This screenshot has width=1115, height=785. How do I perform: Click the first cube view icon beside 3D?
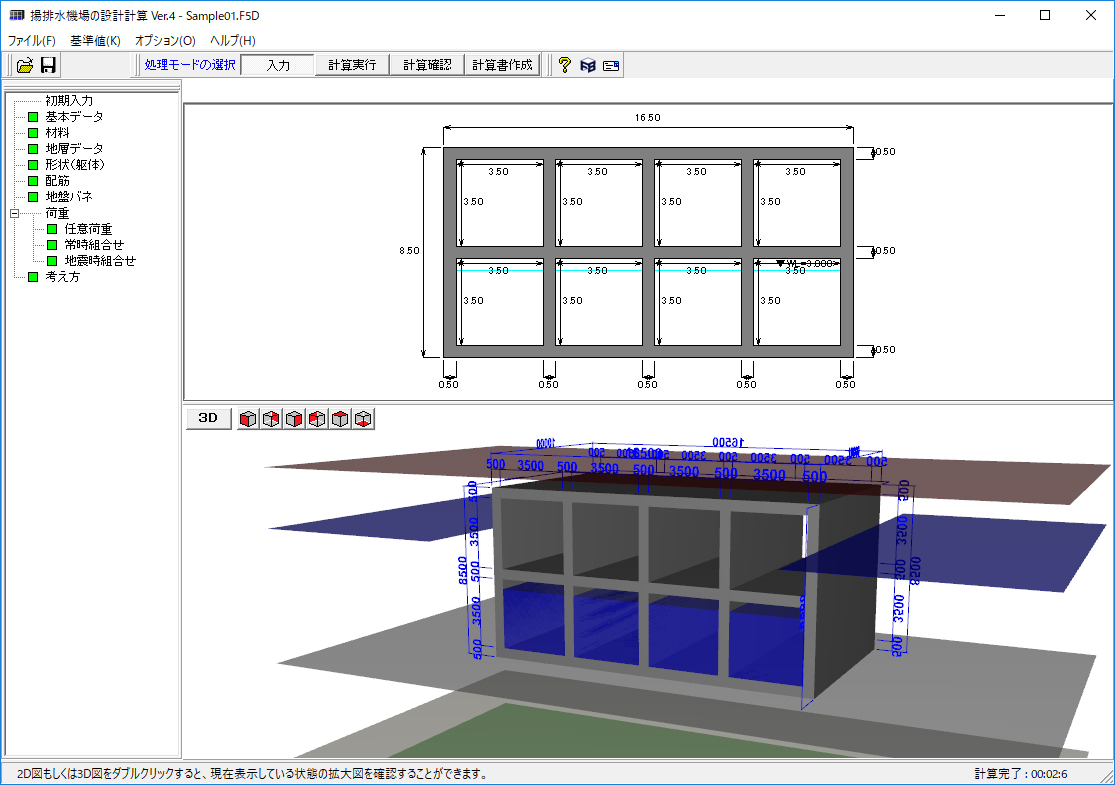(248, 419)
